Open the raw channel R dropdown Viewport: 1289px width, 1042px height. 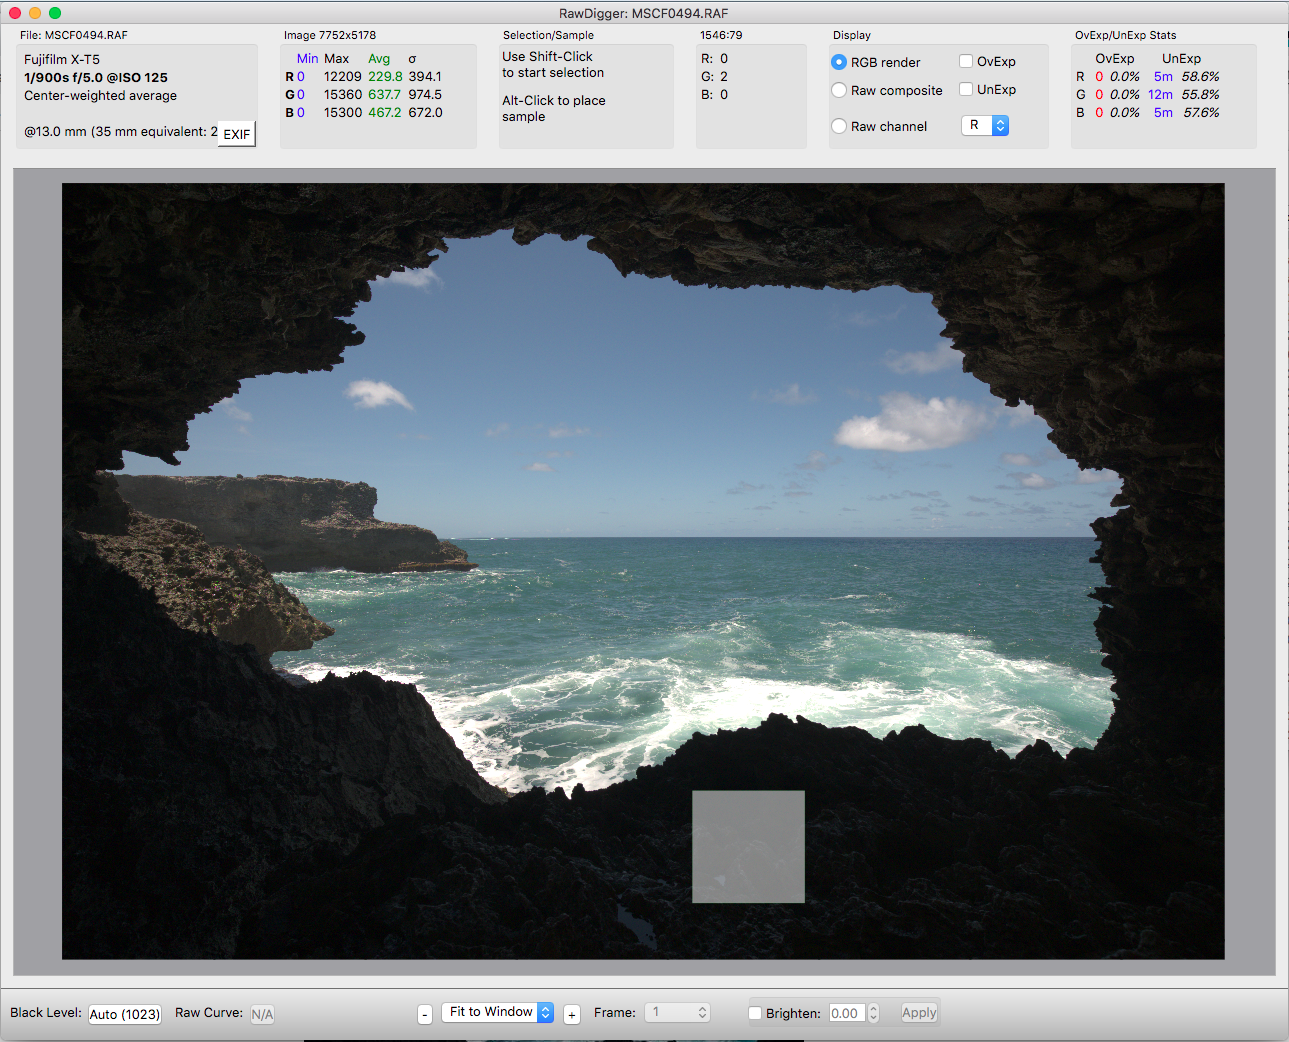click(x=985, y=125)
